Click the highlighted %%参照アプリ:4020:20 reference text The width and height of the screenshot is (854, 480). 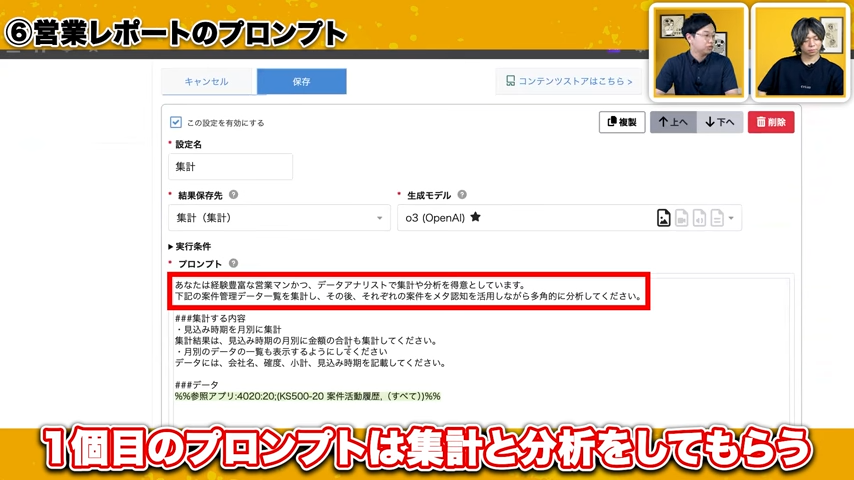tap(308, 396)
